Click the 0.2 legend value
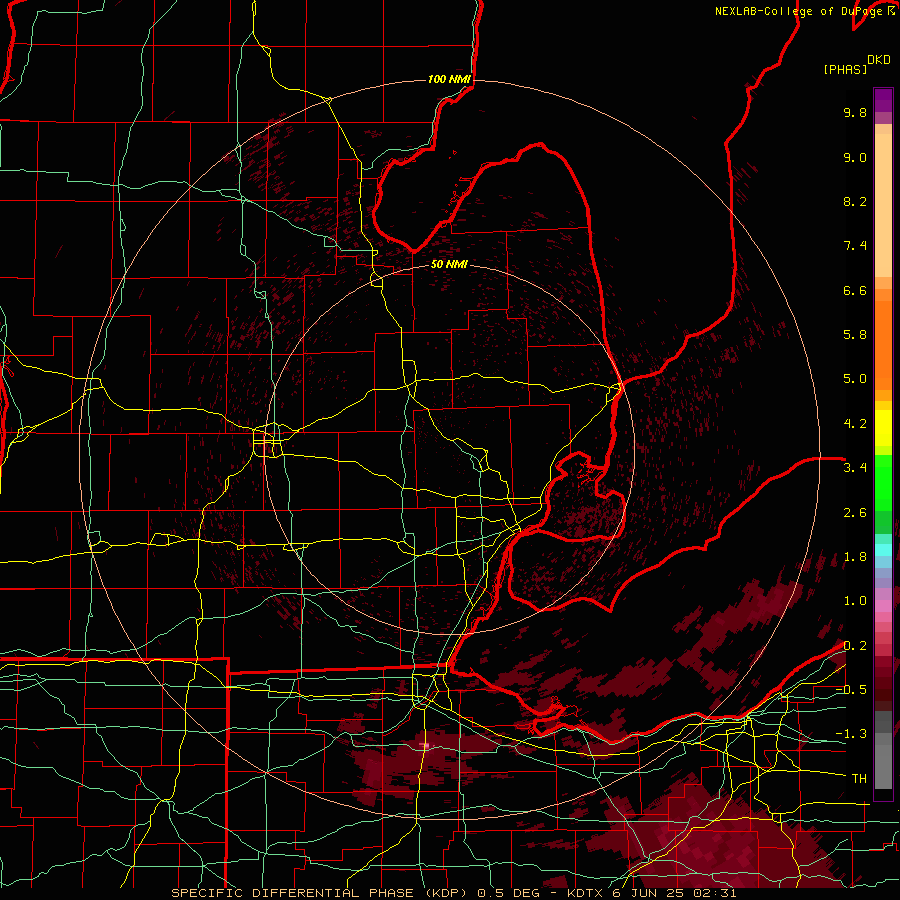The width and height of the screenshot is (900, 900). pyautogui.click(x=855, y=646)
